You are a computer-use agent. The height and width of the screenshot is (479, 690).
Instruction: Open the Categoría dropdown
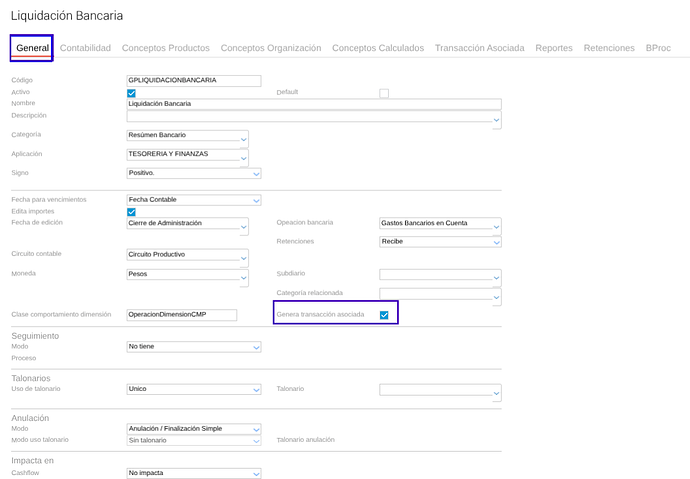click(x=188, y=136)
